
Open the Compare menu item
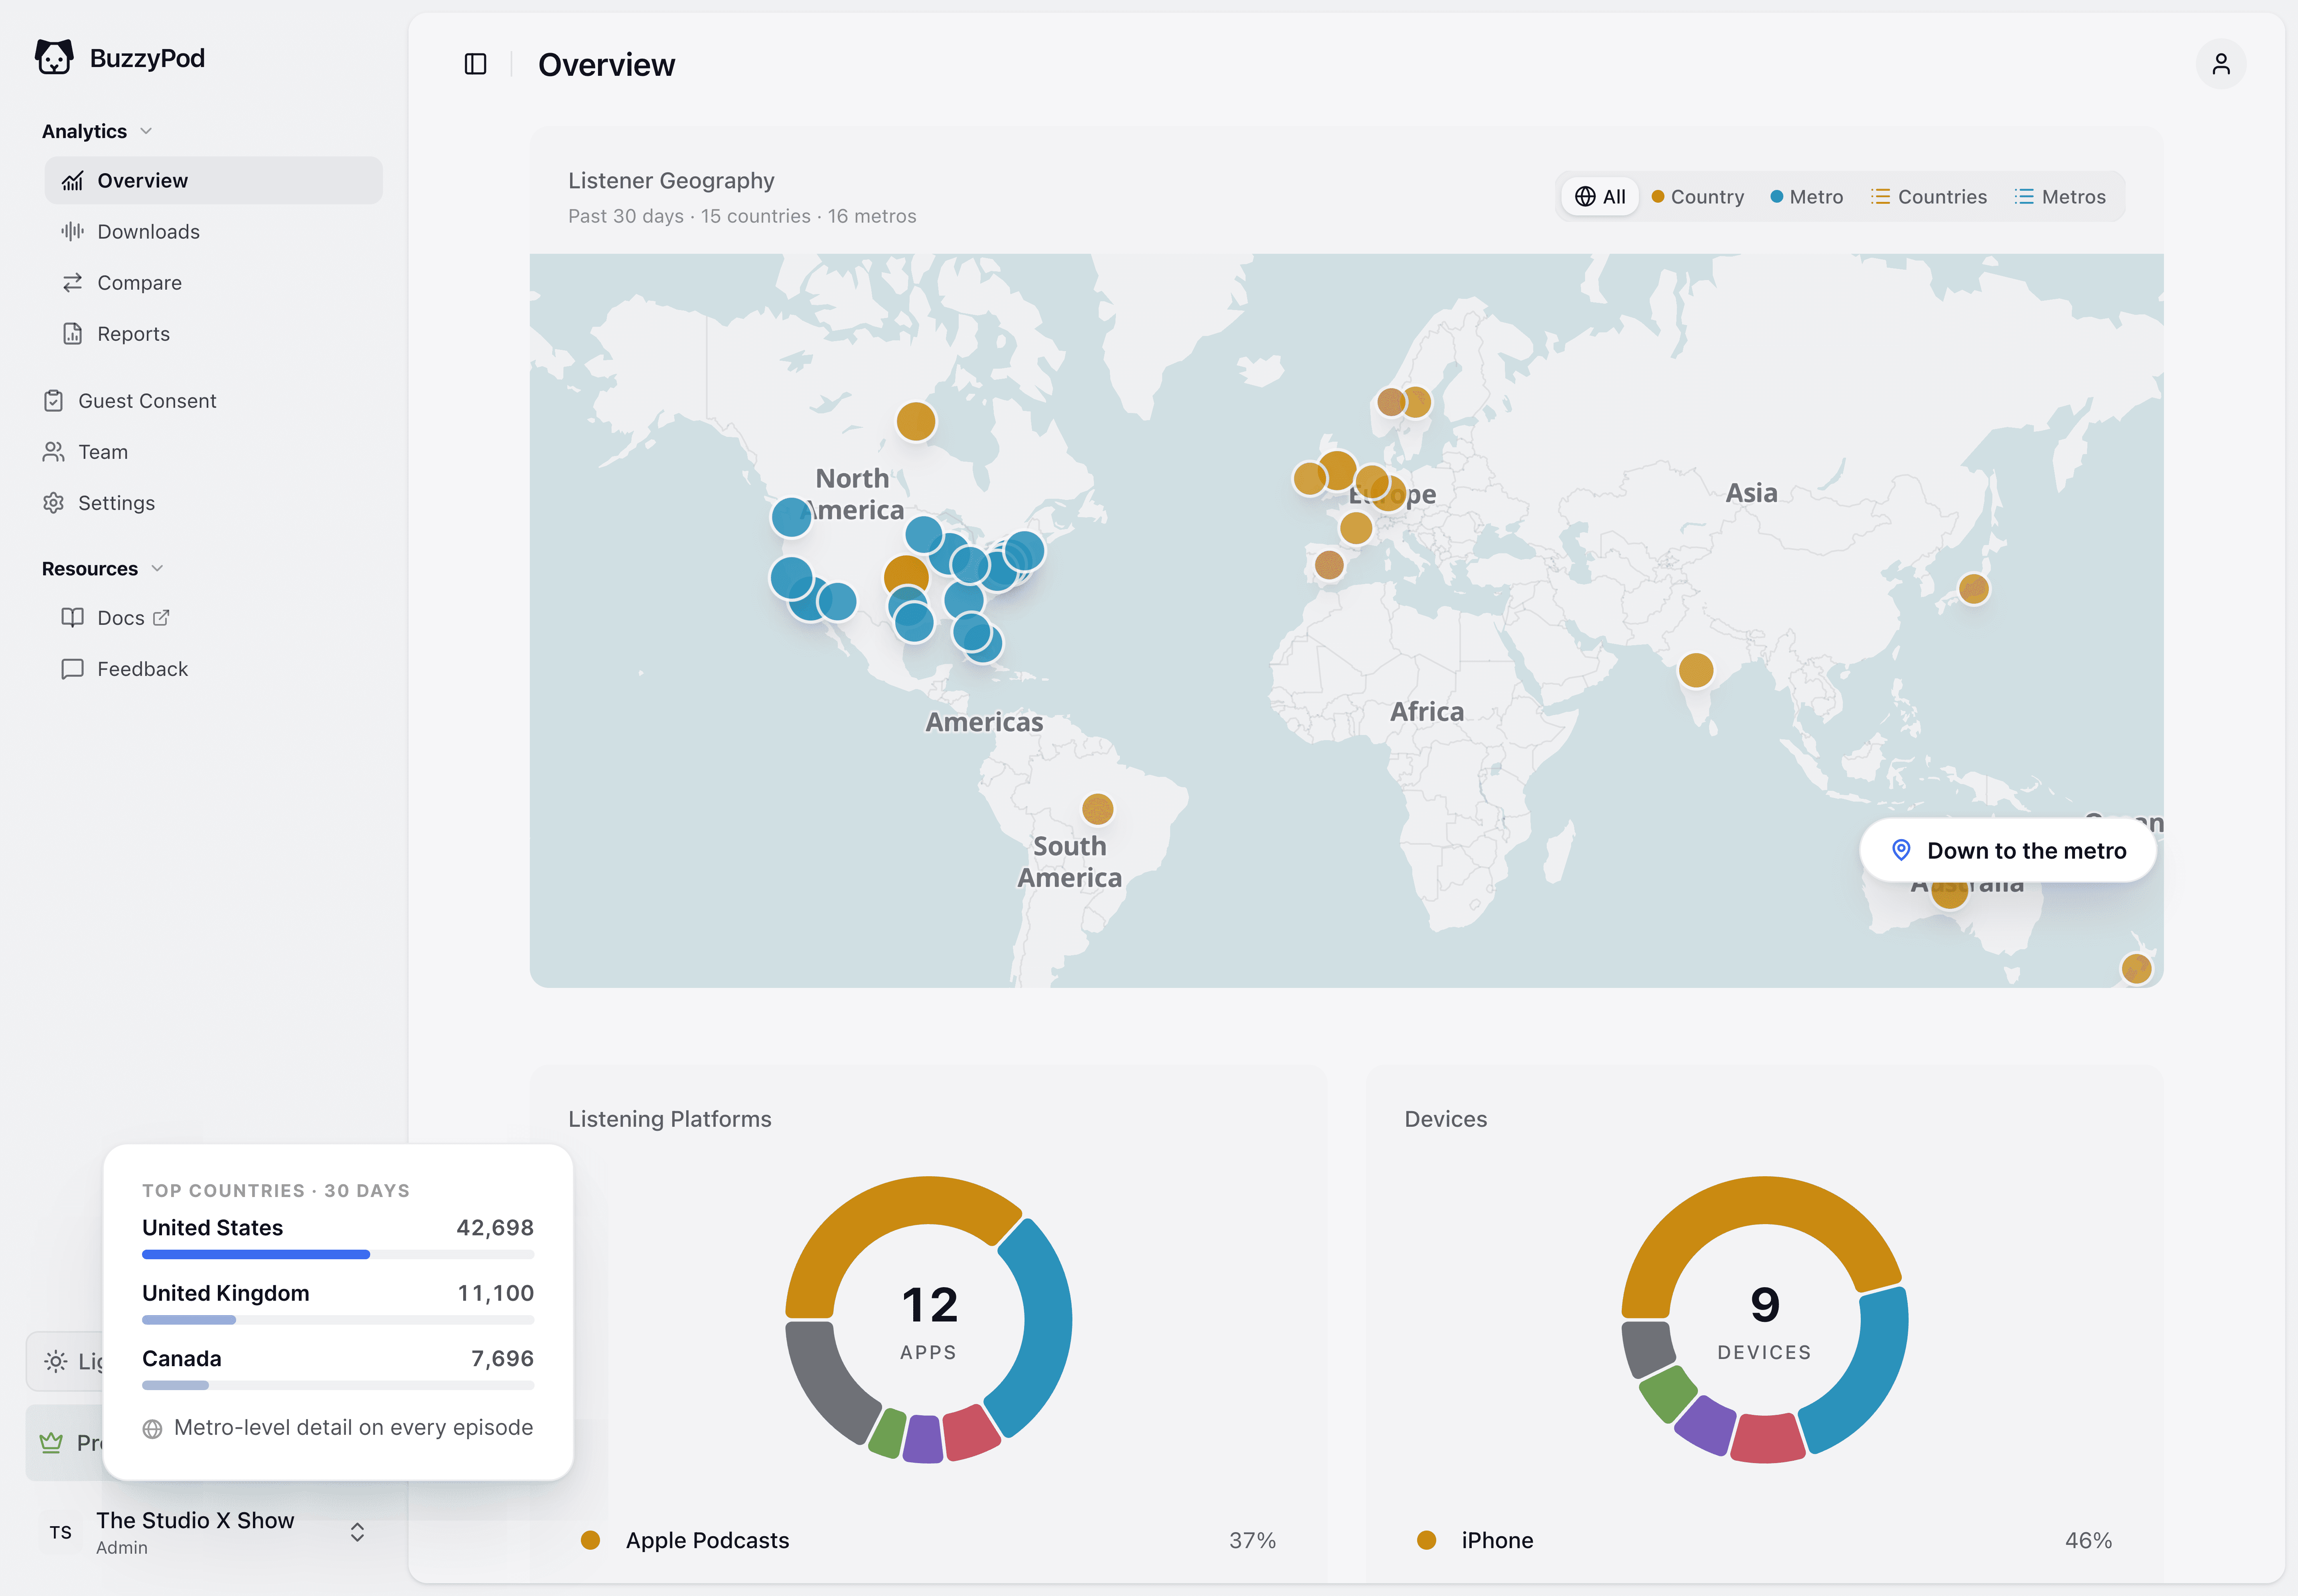[x=213, y=283]
